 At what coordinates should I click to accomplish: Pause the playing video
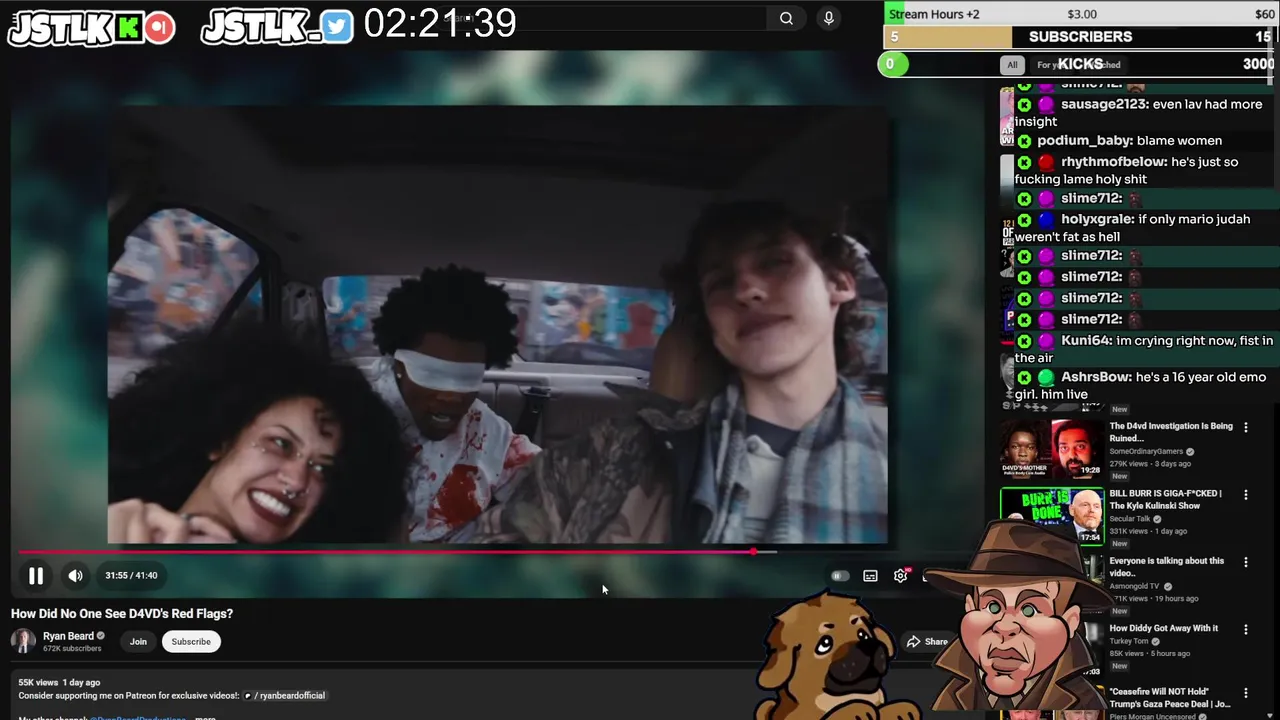click(35, 576)
